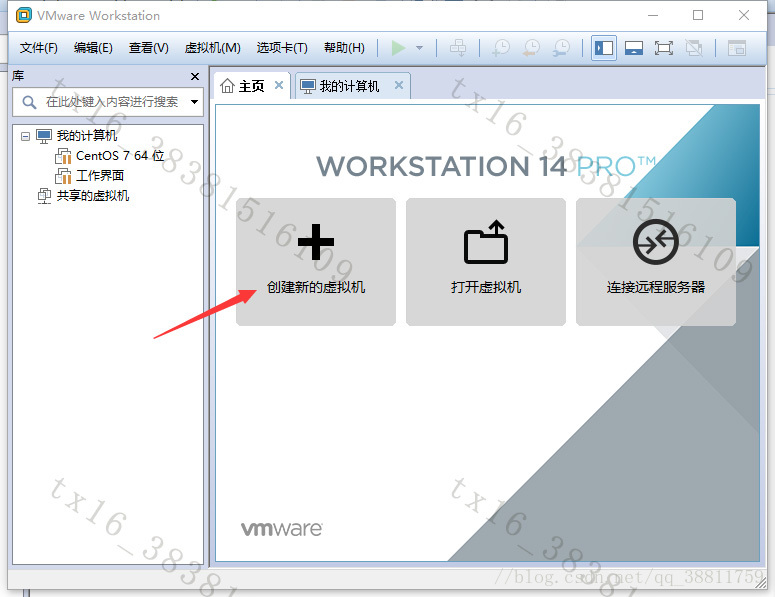Open the library search filter dropdown
Image resolution: width=775 pixels, height=597 pixels.
[x=195, y=102]
